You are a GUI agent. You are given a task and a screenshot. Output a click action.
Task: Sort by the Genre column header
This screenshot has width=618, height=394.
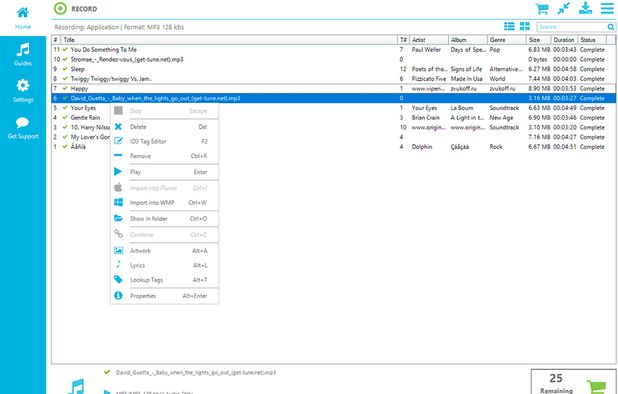[506, 39]
